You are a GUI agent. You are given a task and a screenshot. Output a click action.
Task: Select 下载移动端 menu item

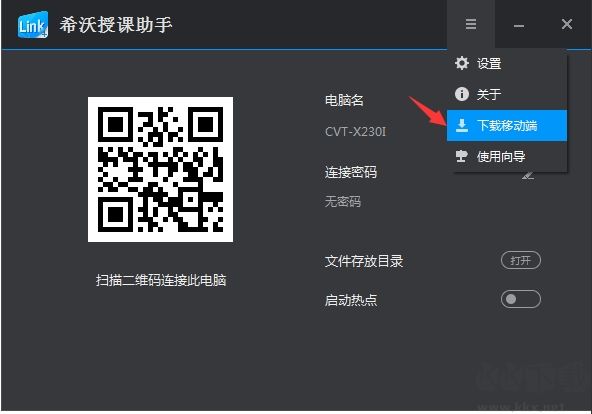click(x=507, y=125)
